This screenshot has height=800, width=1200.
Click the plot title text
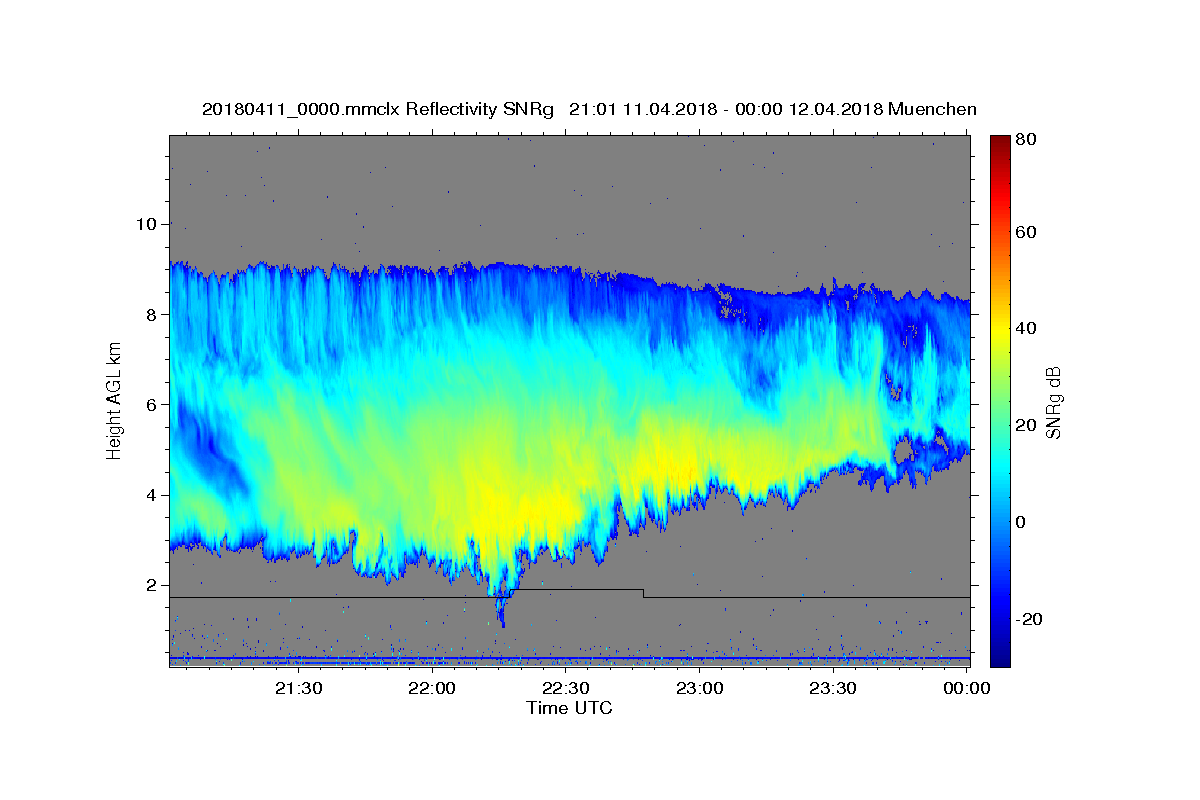[x=589, y=109]
